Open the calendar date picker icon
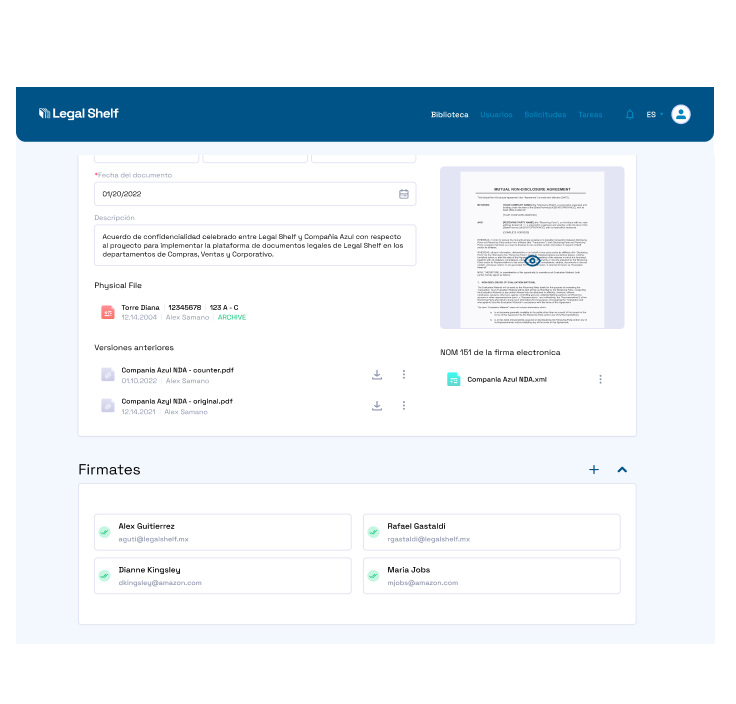Image resolution: width=736 pixels, height=704 pixels. (x=404, y=194)
